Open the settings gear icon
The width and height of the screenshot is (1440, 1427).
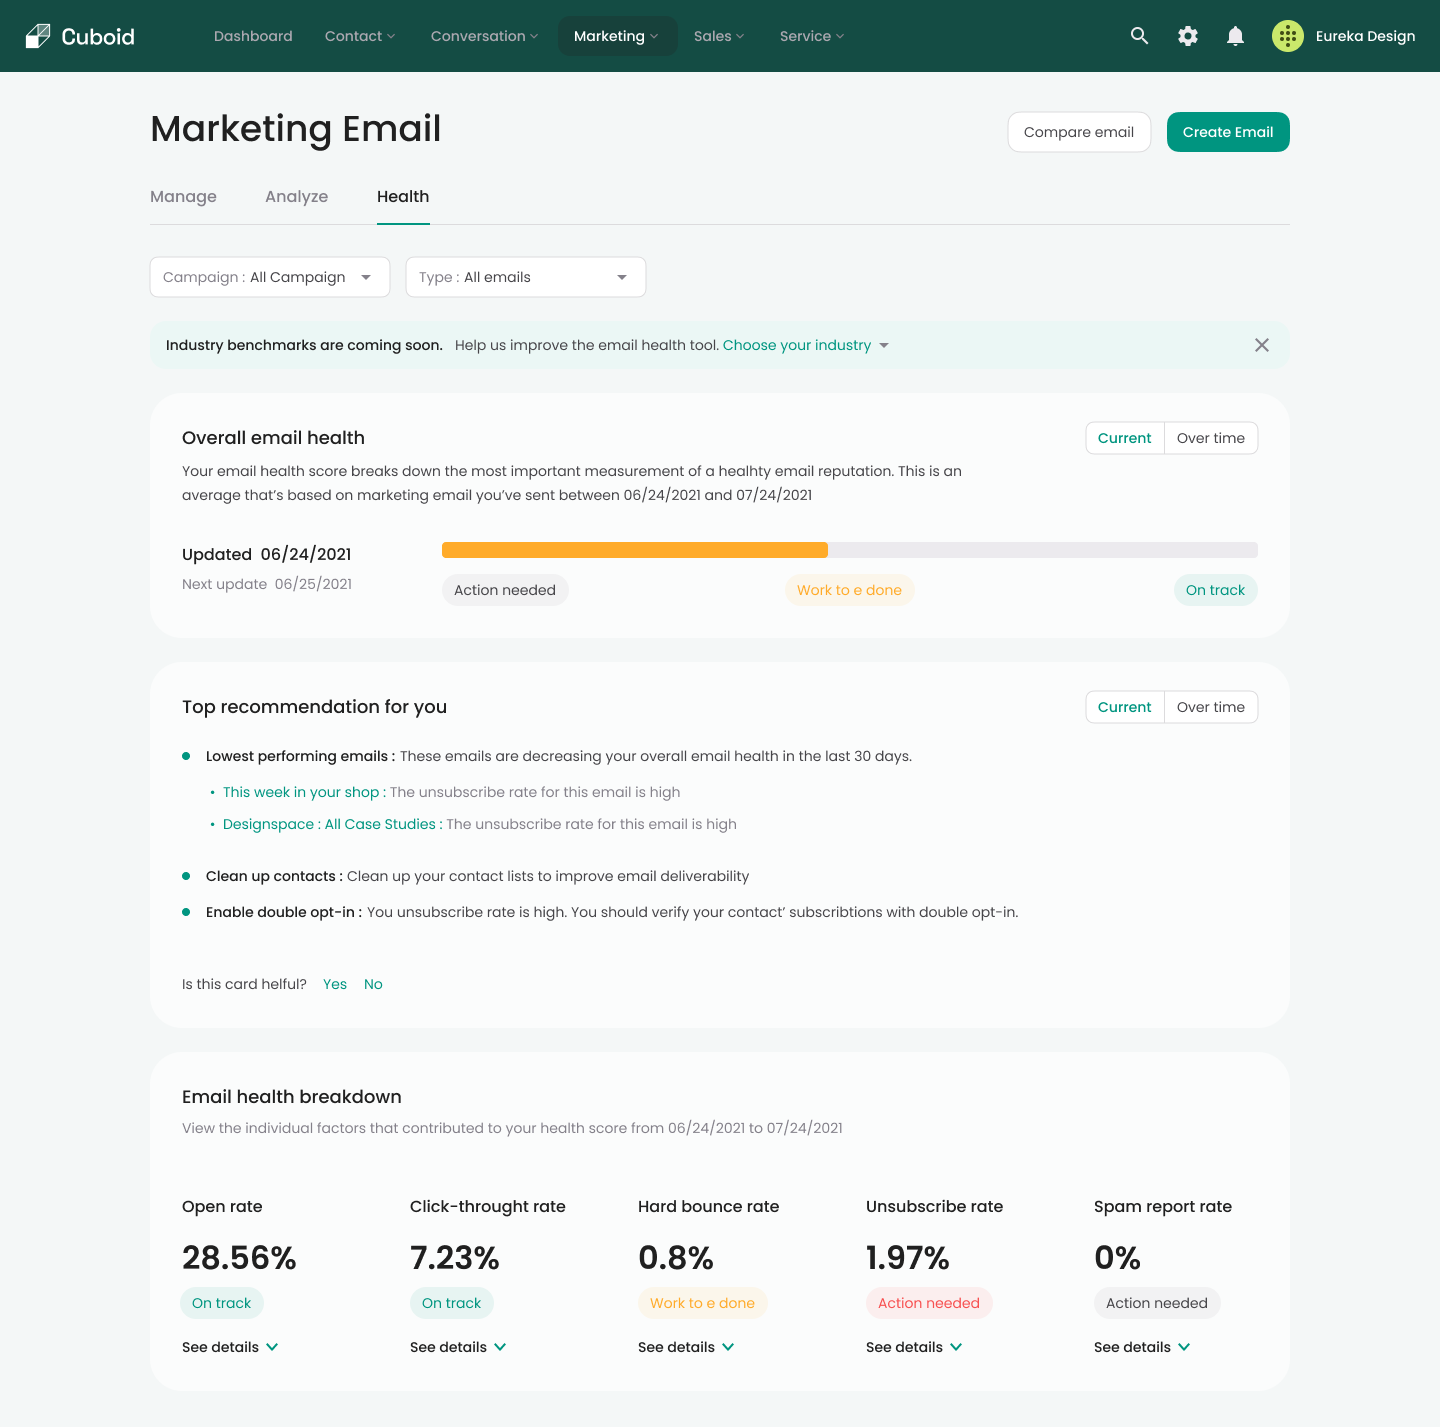(1187, 35)
